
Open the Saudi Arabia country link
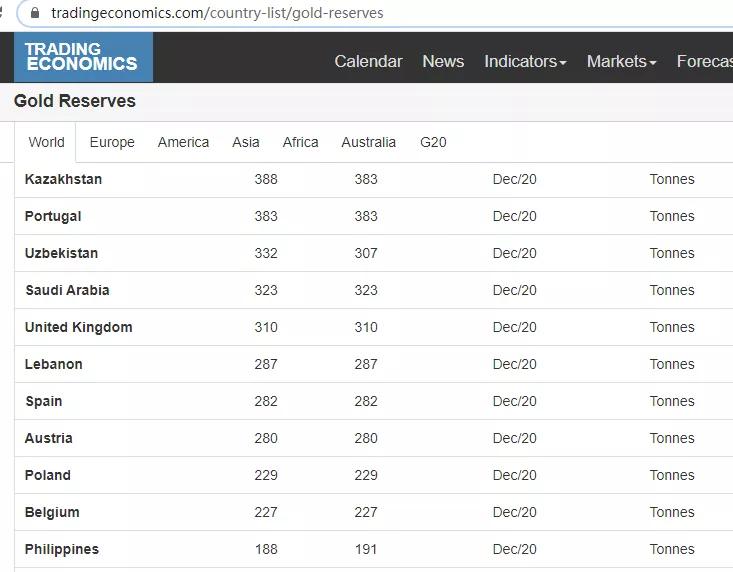[67, 290]
